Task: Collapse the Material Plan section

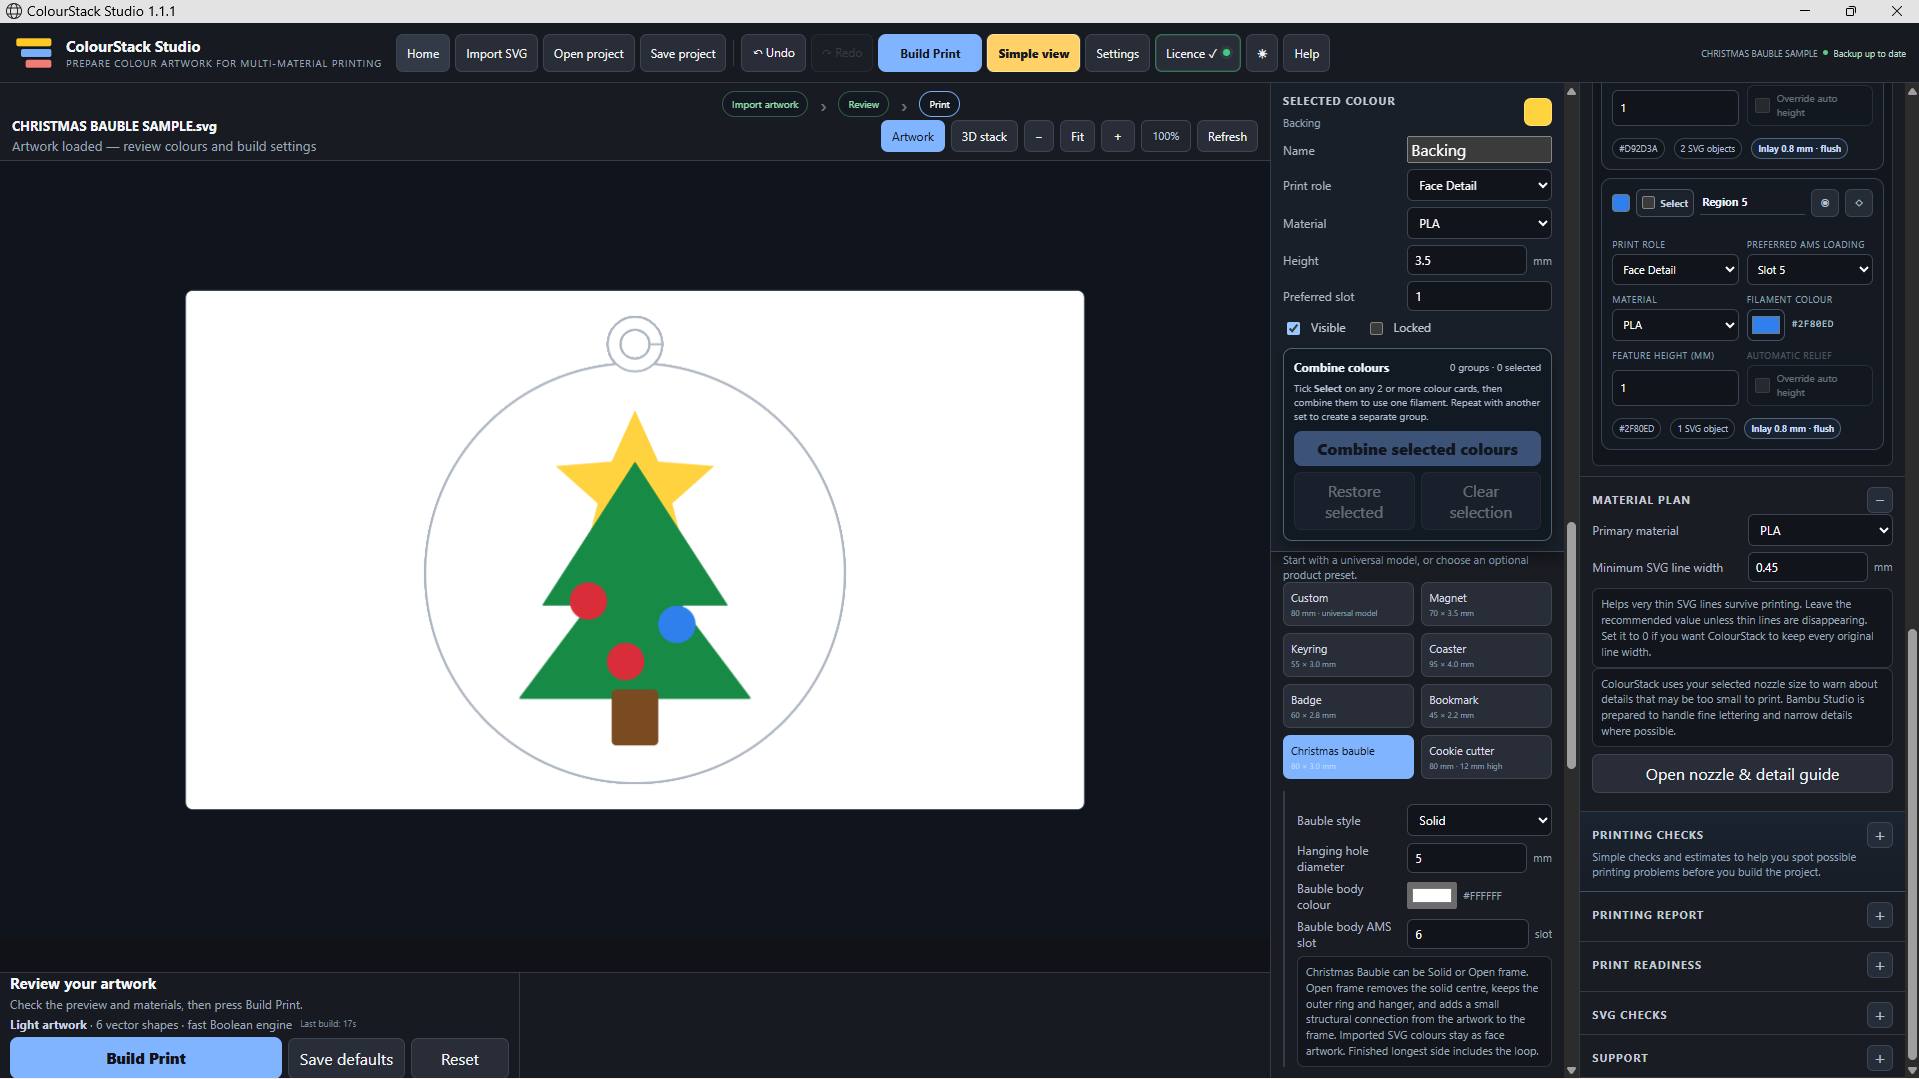Action: coord(1880,500)
